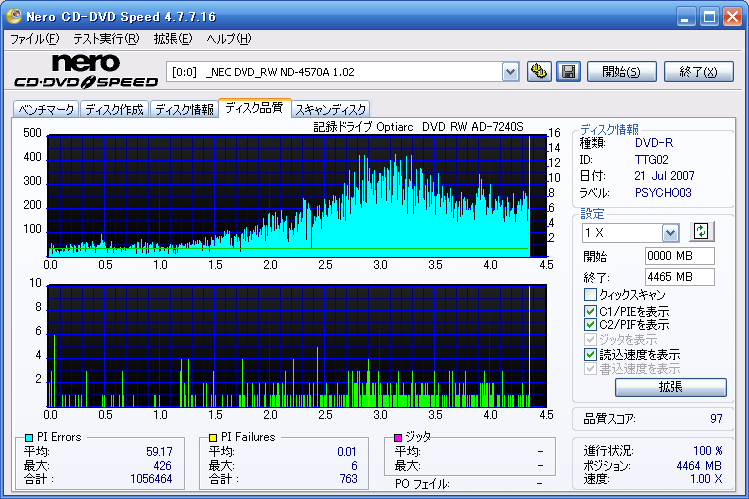Click PI Failures average value 0.01

(347, 452)
